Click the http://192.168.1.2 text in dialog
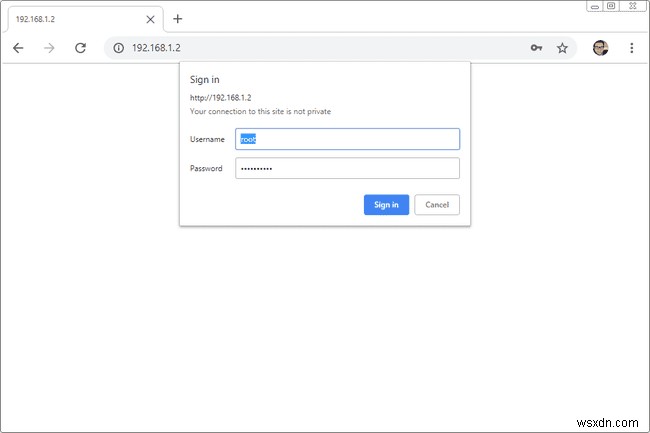The height and width of the screenshot is (433, 650). (221, 98)
